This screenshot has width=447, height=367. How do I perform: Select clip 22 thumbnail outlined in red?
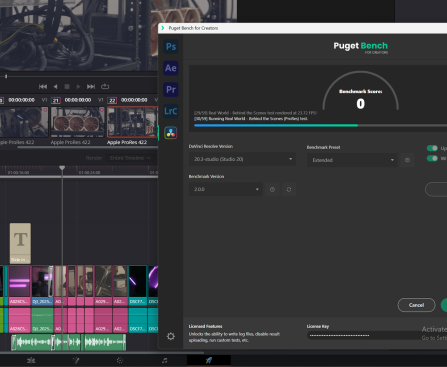[132, 122]
